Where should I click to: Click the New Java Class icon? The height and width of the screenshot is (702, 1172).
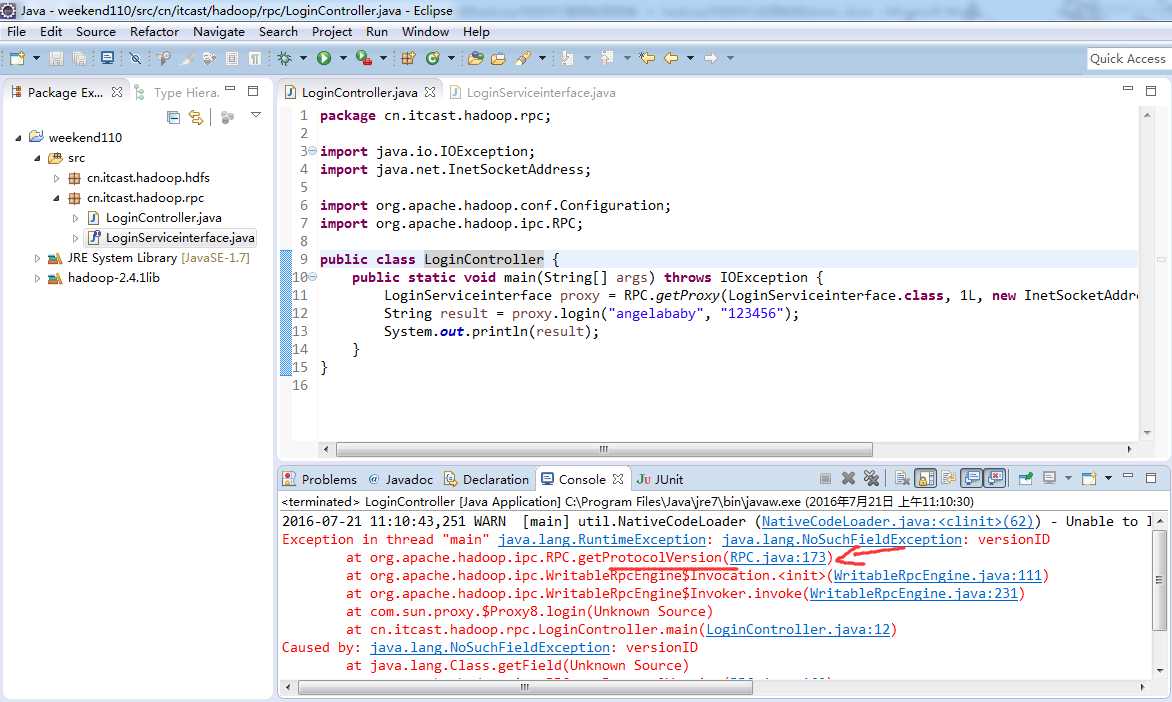432,58
